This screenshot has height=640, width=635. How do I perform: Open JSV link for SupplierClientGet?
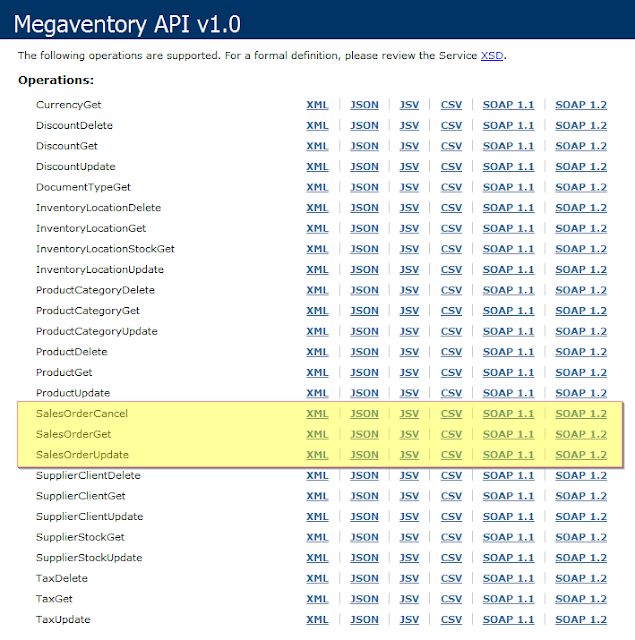(409, 496)
